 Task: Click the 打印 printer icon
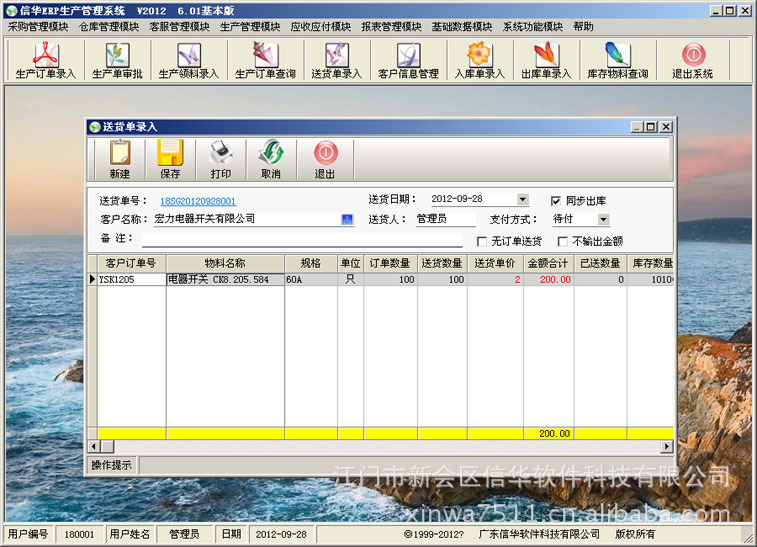click(x=221, y=160)
